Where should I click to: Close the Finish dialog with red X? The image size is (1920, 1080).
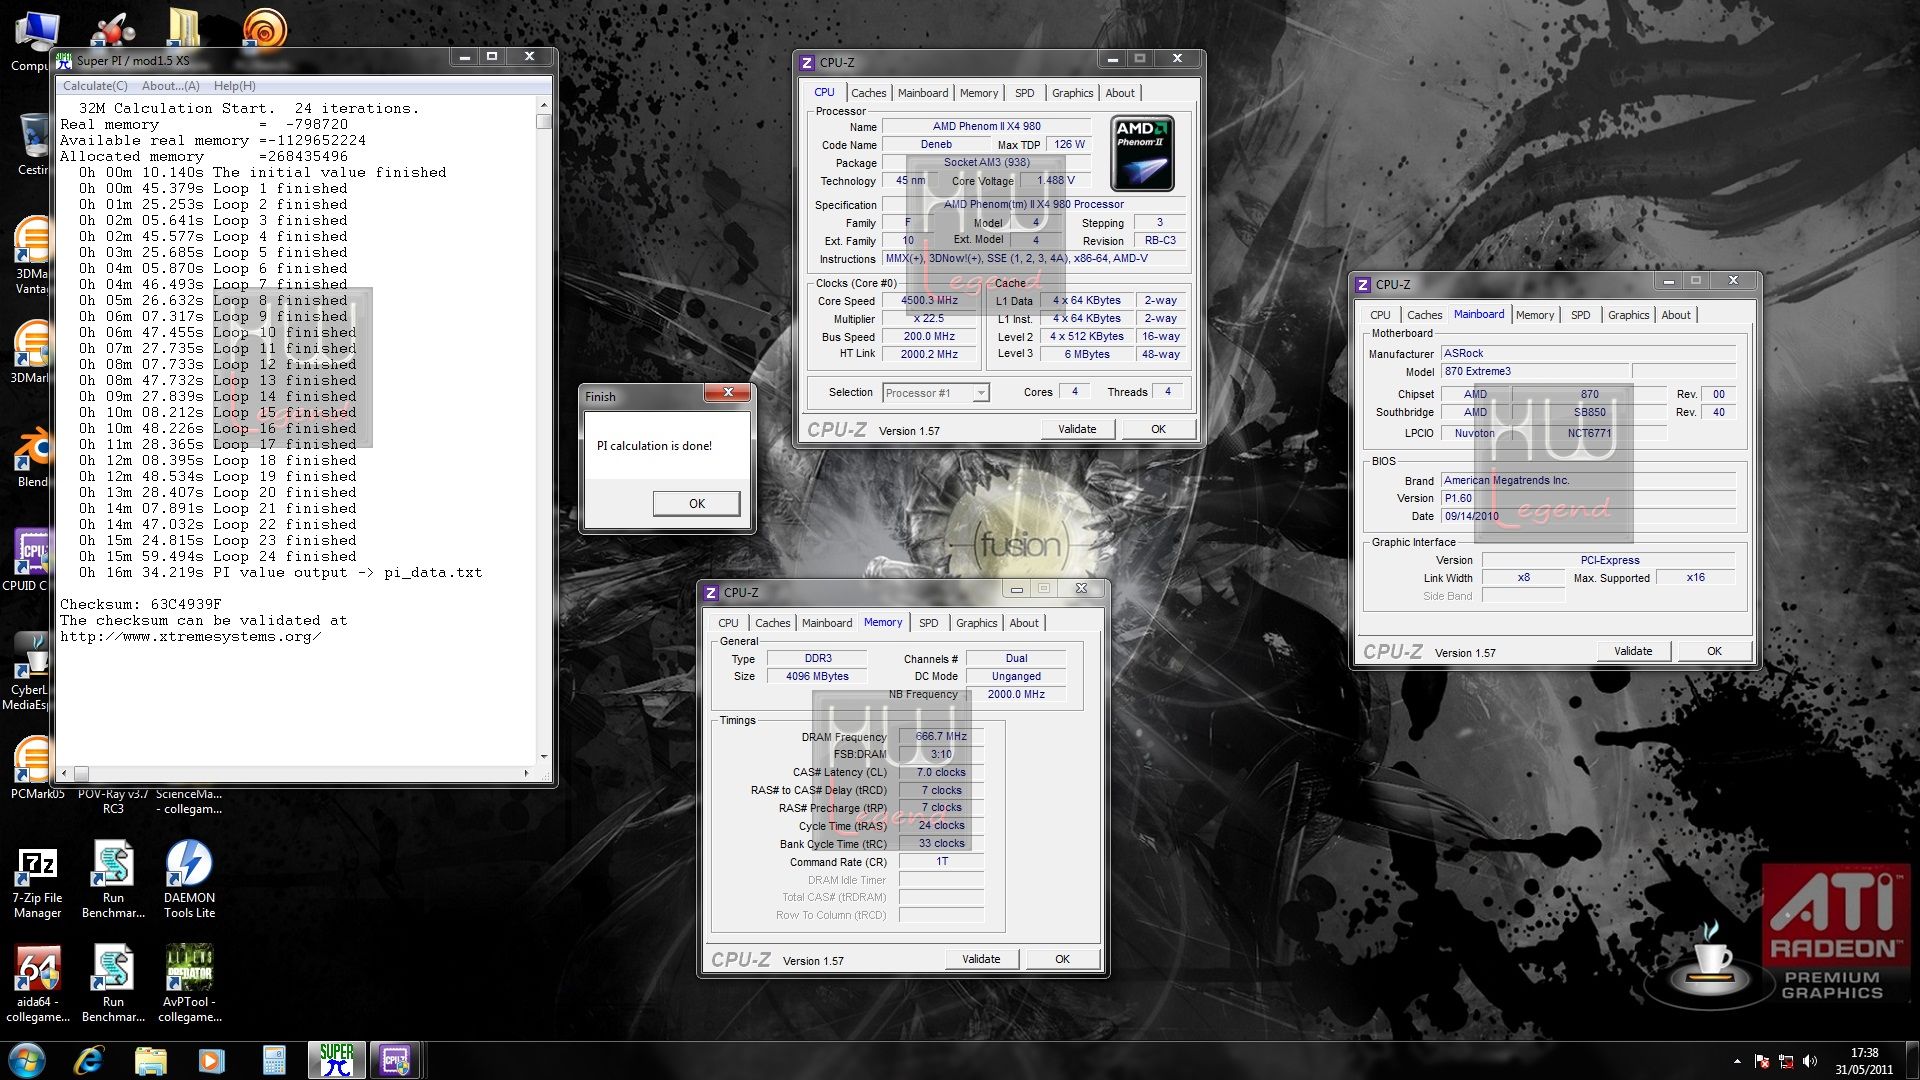728,393
